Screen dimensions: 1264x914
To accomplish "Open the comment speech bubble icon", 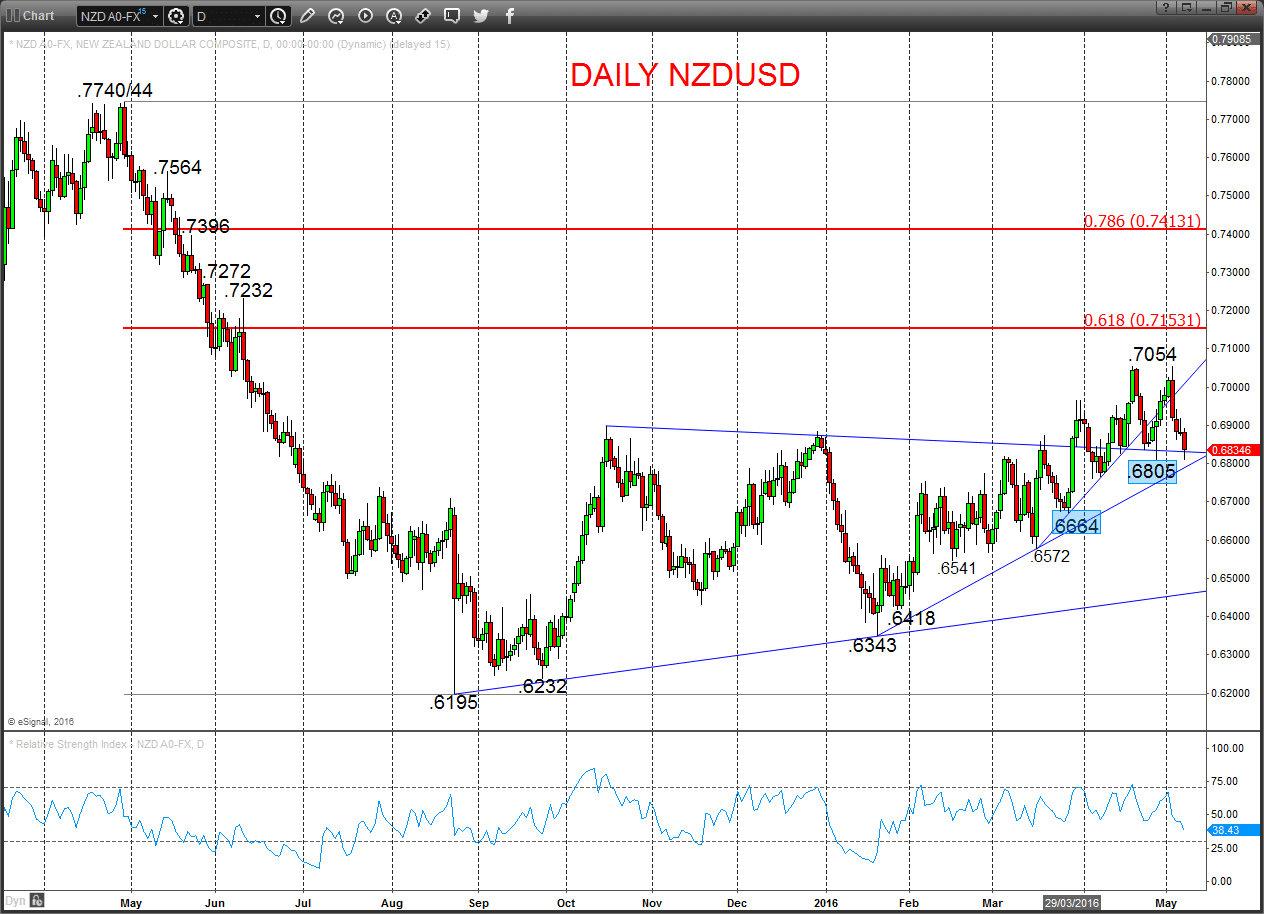I will tap(452, 16).
